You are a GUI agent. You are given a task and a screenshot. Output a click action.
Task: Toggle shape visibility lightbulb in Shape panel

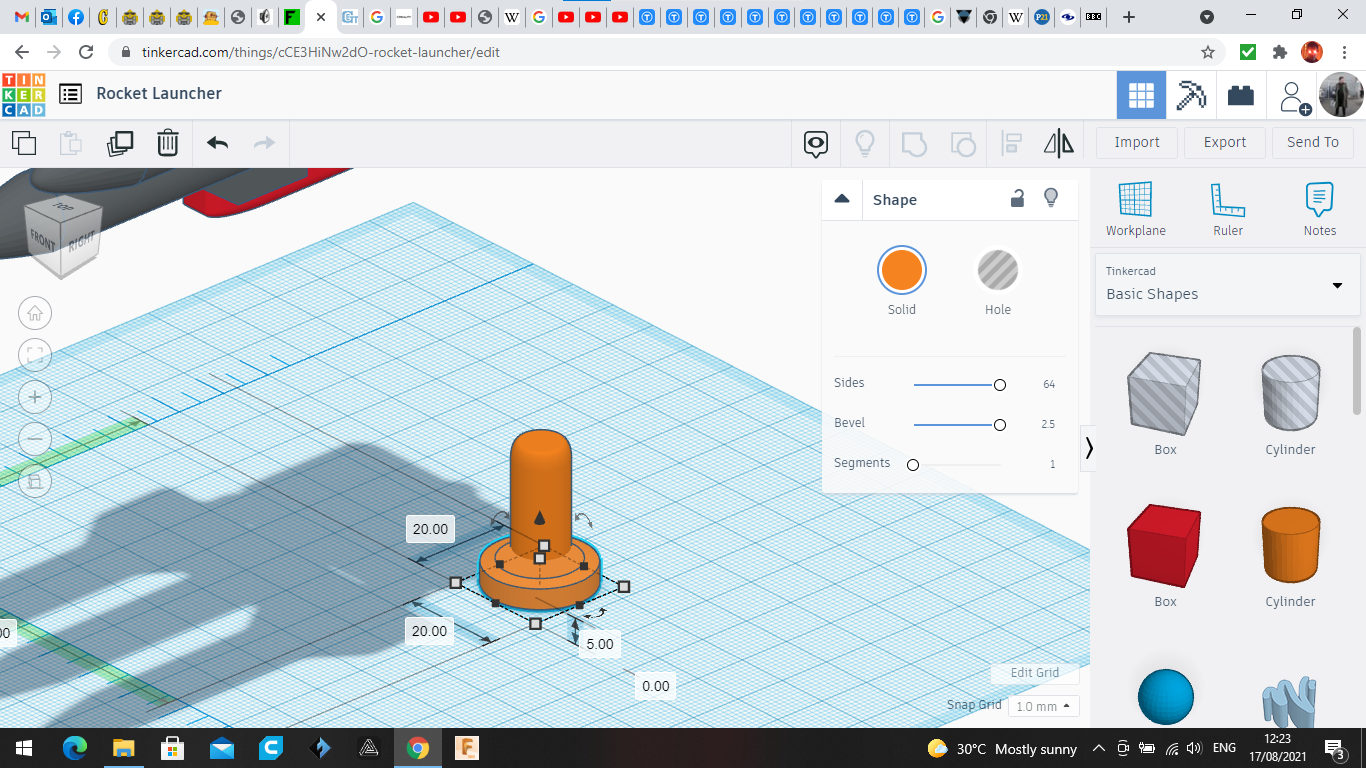click(x=1051, y=198)
